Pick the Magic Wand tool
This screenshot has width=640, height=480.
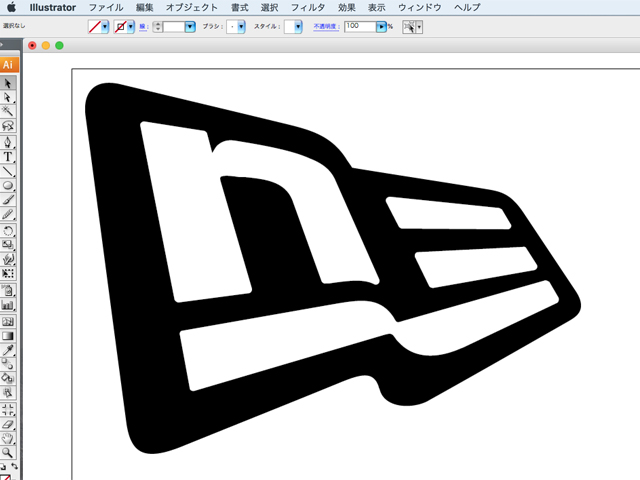coord(8,112)
